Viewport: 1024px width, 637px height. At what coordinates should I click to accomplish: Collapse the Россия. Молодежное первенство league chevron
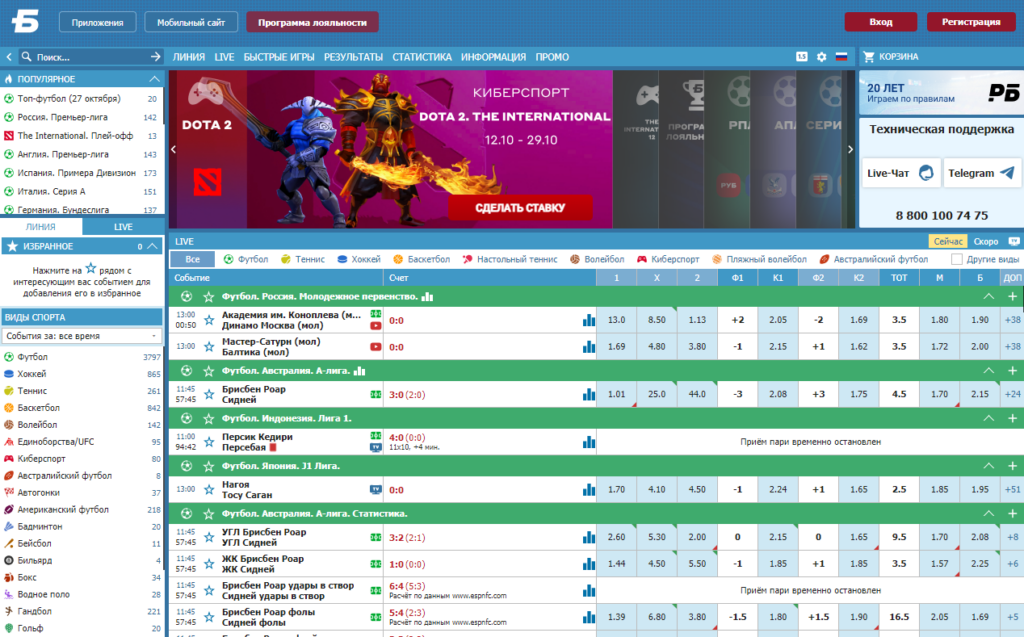point(989,297)
